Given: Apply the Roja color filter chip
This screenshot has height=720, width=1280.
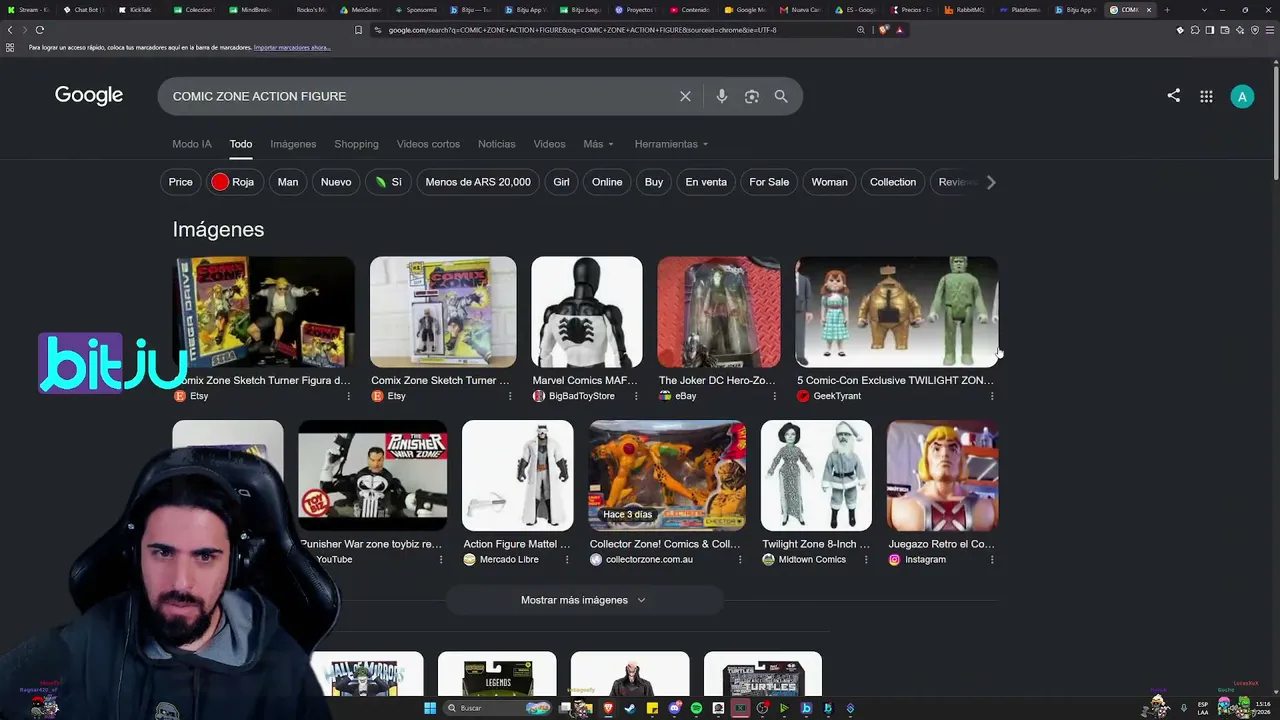Looking at the screenshot, I should pos(233,182).
